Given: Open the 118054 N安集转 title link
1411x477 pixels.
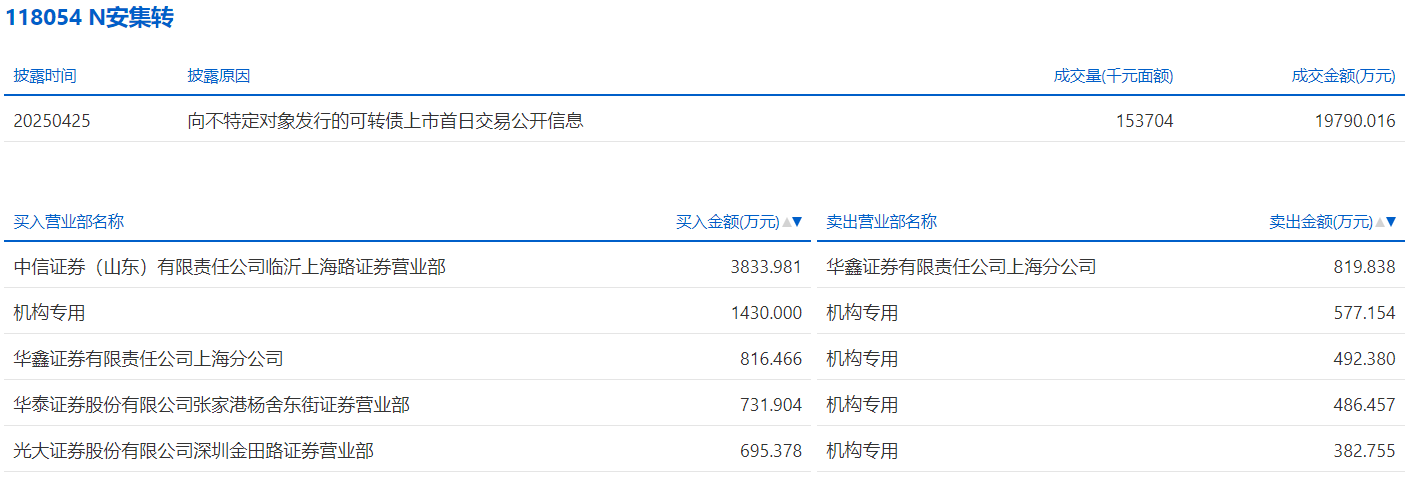Looking at the screenshot, I should [90, 18].
